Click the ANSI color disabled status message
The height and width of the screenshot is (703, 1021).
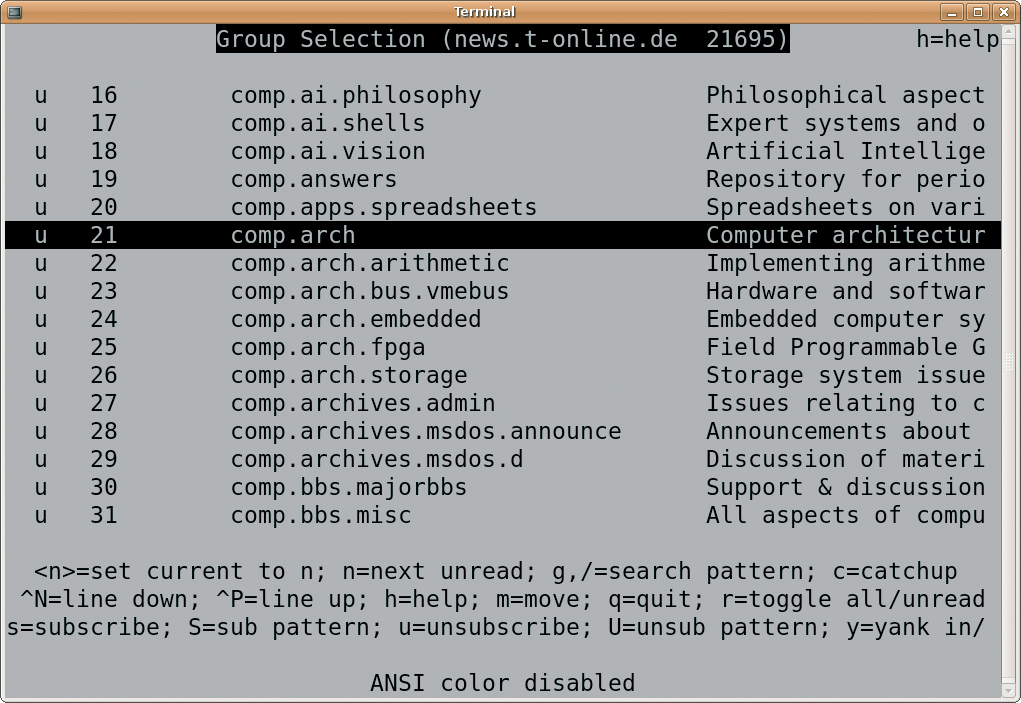(x=503, y=683)
